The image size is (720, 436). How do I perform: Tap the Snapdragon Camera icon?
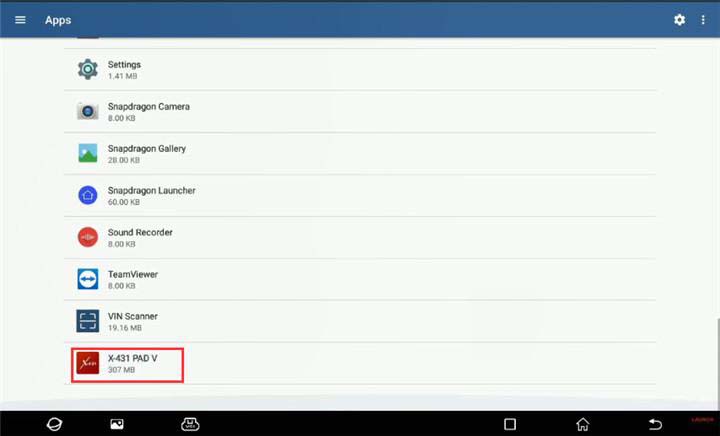pos(87,111)
